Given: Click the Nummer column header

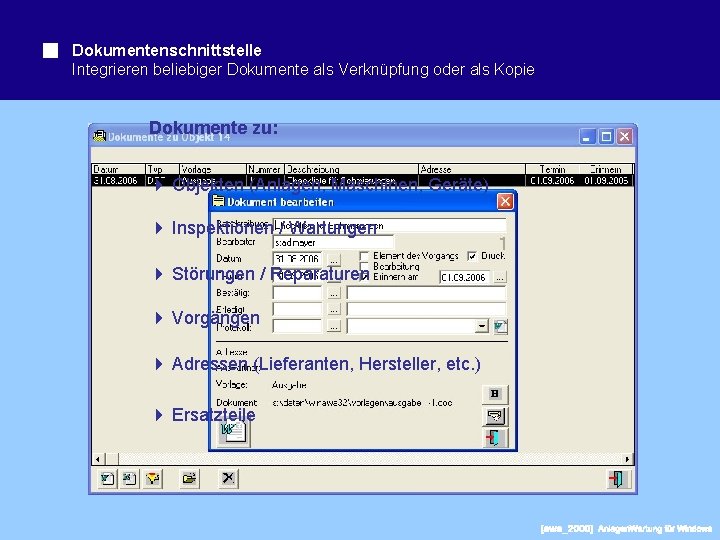Looking at the screenshot, I should 265,169.
